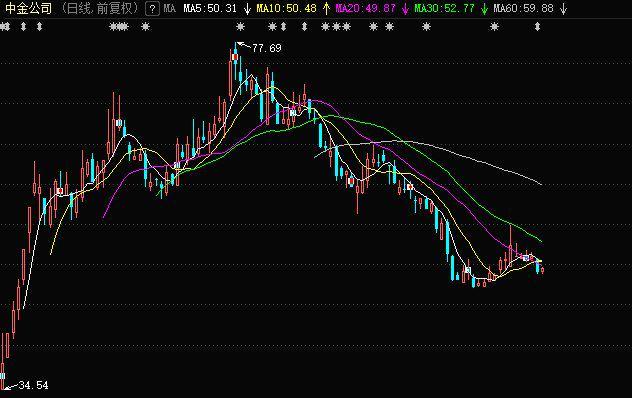This screenshot has height=398, width=632.
Task: Click the green down arrow after MA30
Action: tap(484, 8)
